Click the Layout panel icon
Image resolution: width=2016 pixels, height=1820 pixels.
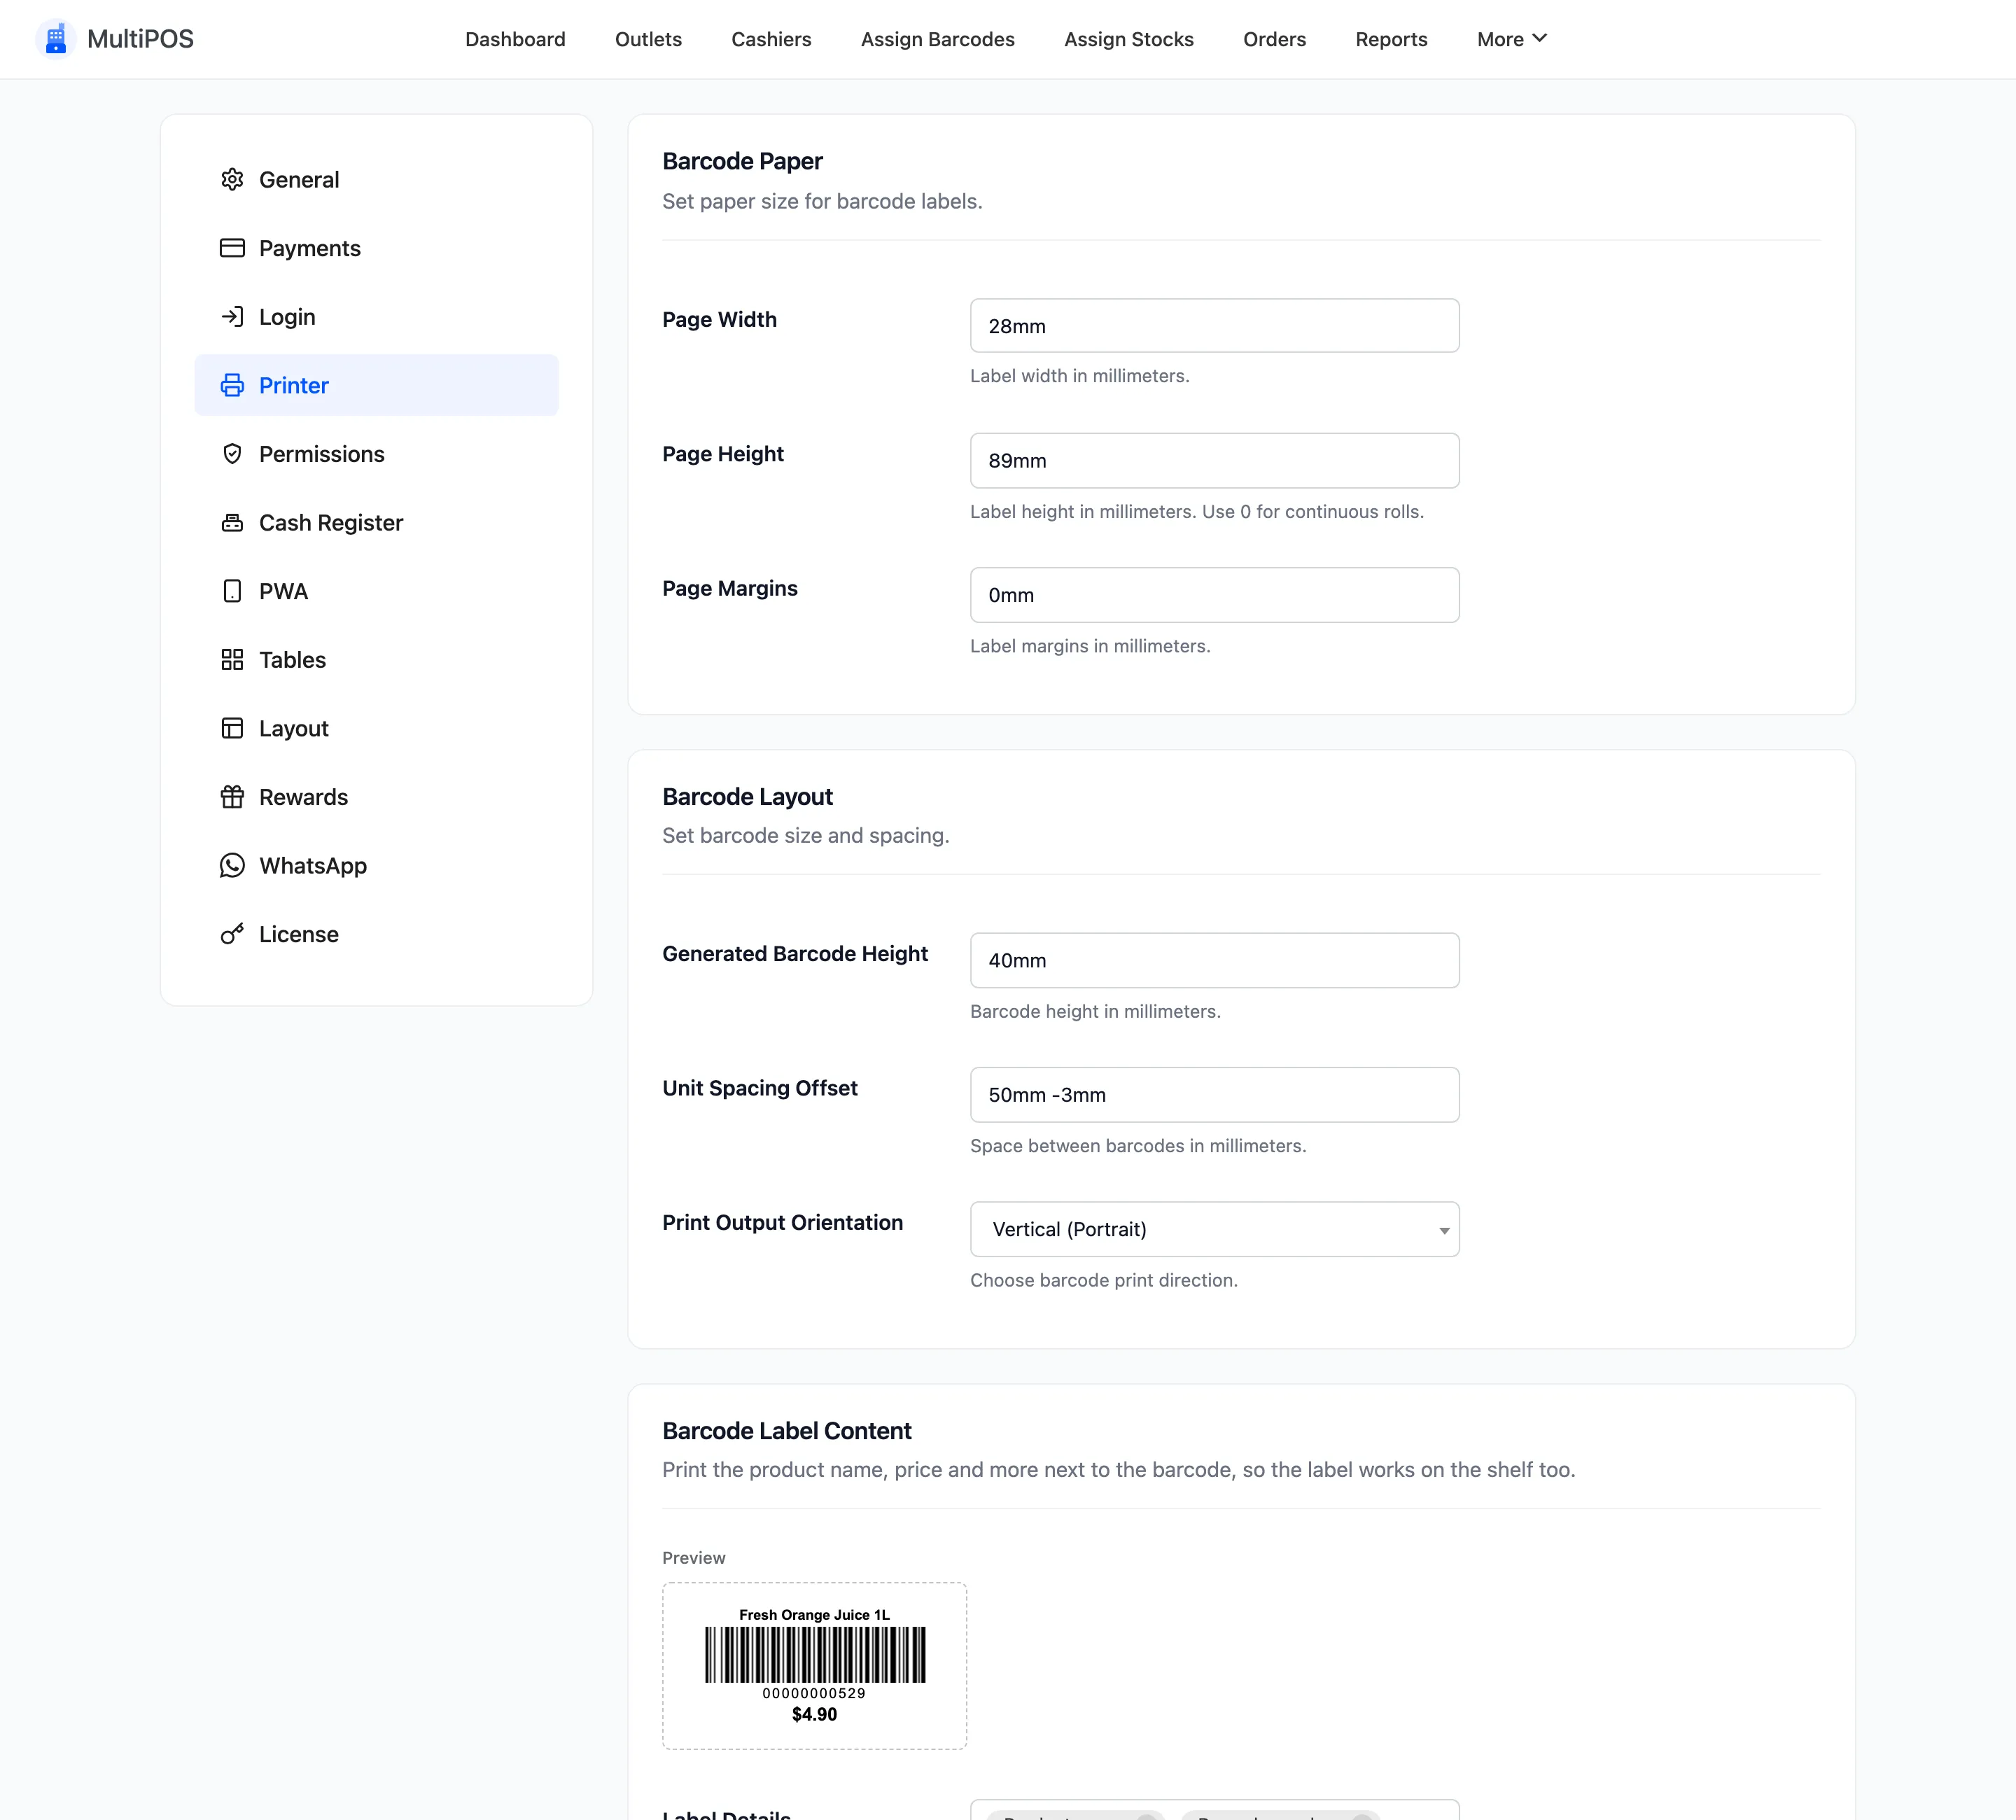[232, 729]
